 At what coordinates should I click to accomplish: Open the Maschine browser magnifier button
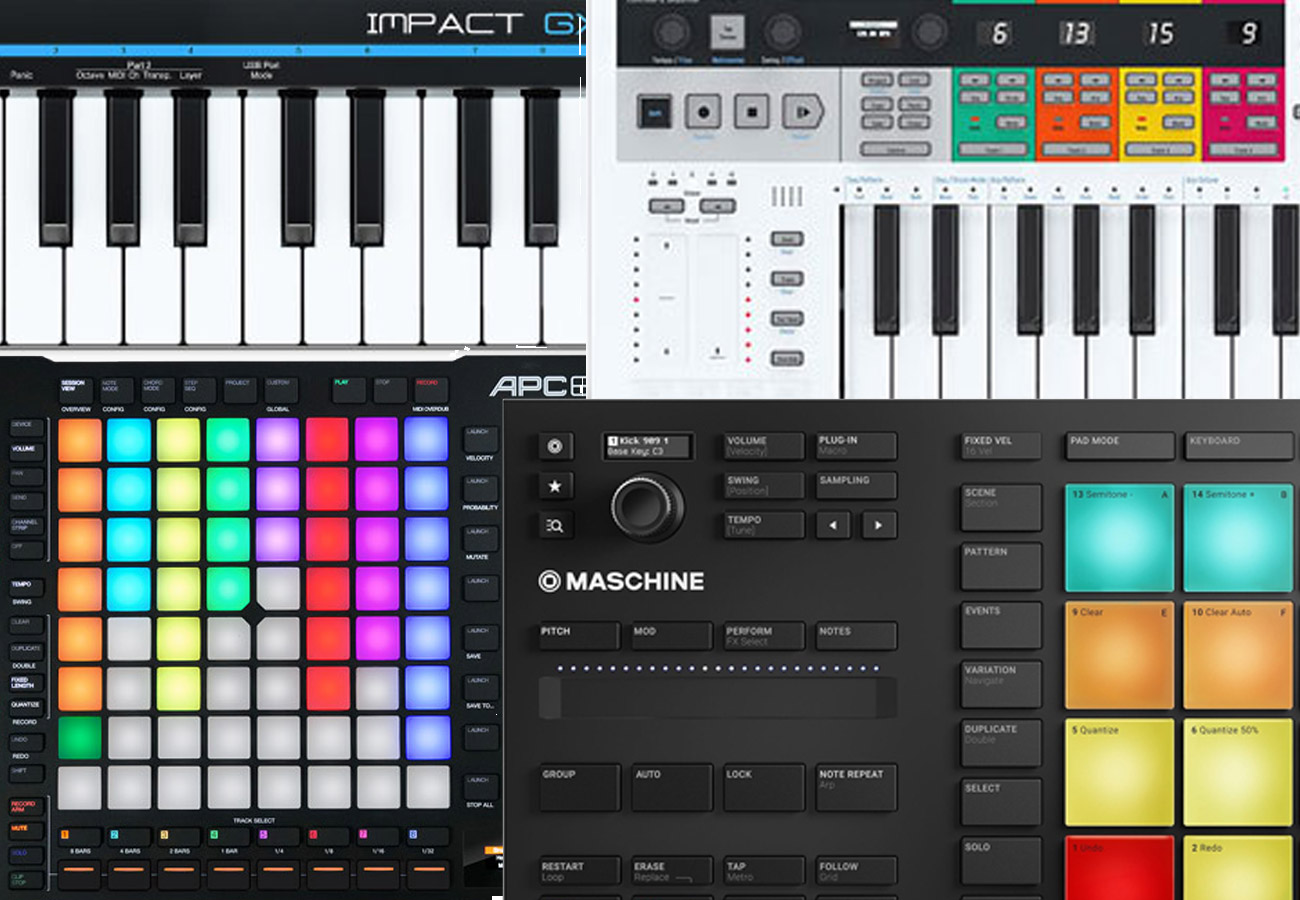556,525
